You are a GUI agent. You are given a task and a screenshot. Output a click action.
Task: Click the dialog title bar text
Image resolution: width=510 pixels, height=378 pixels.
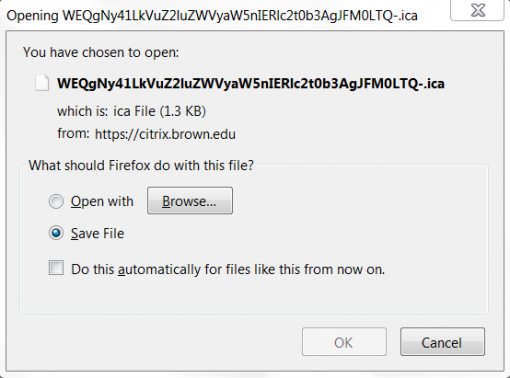pyautogui.click(x=212, y=15)
